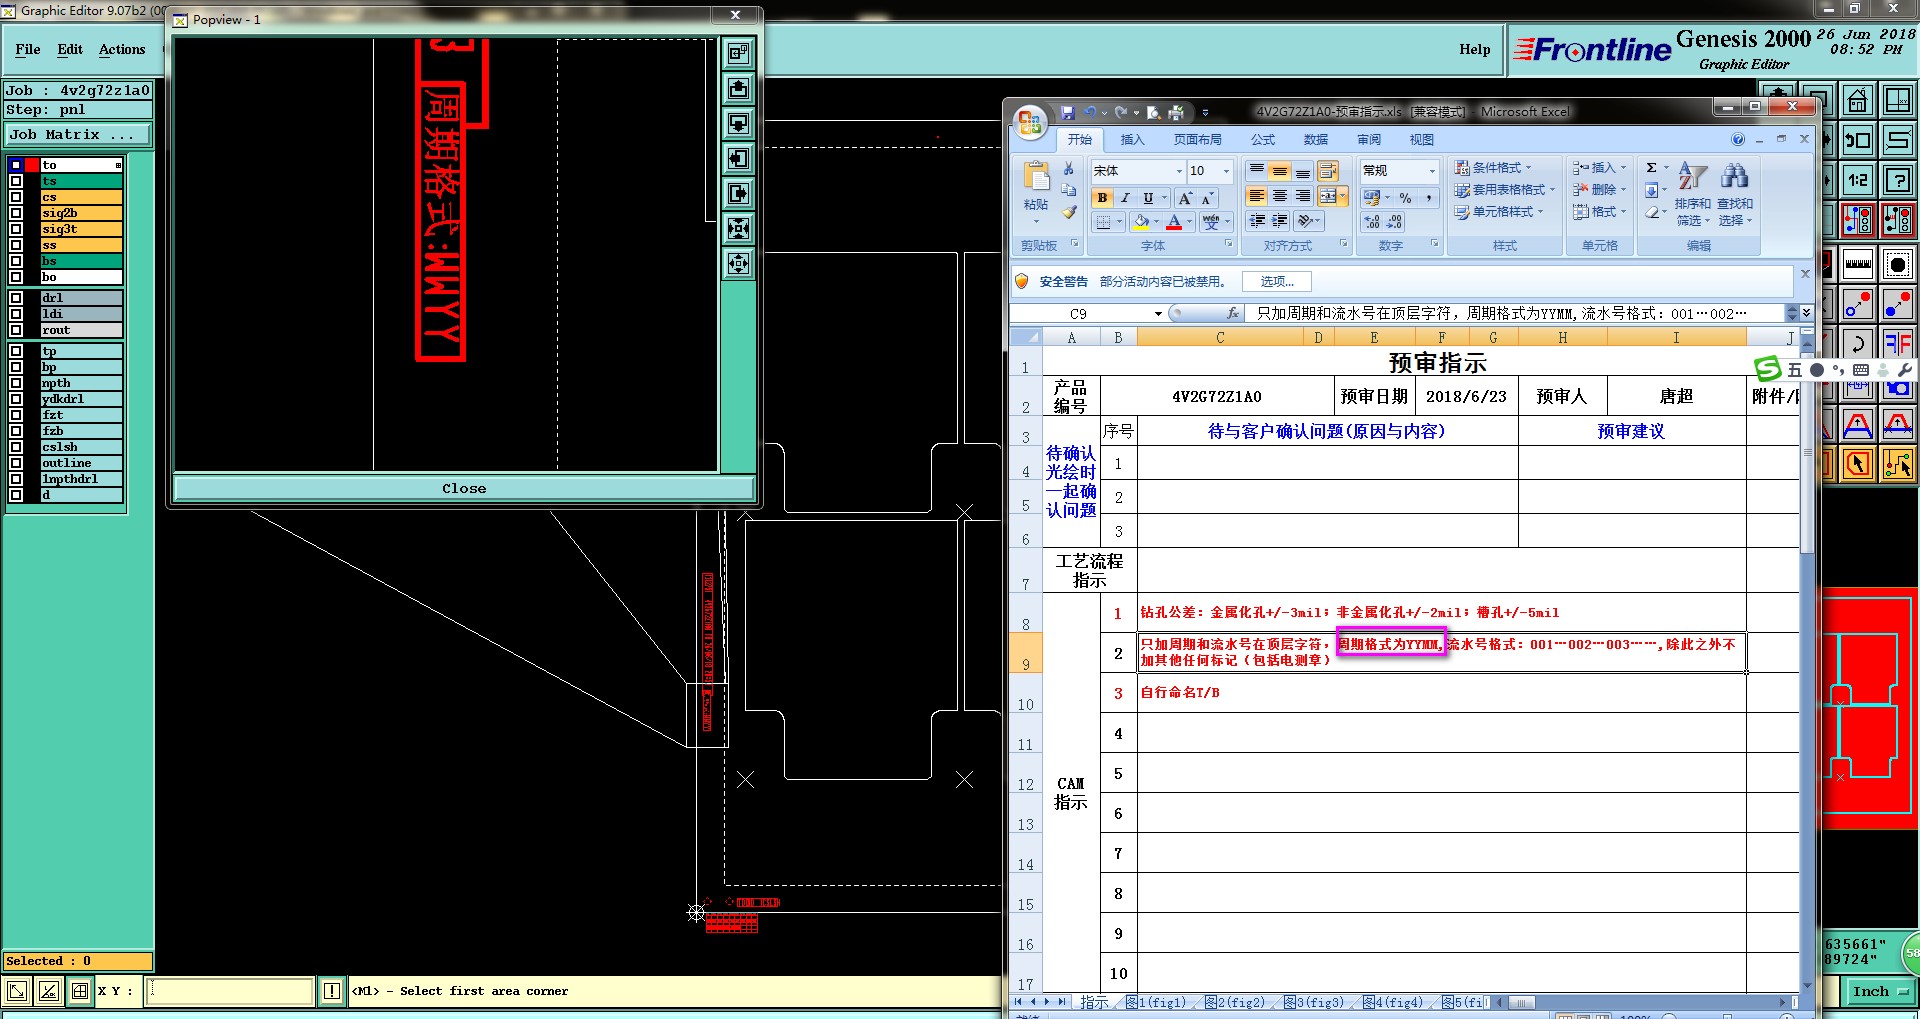Toggle visibility checkbox for layer ts

coord(16,181)
